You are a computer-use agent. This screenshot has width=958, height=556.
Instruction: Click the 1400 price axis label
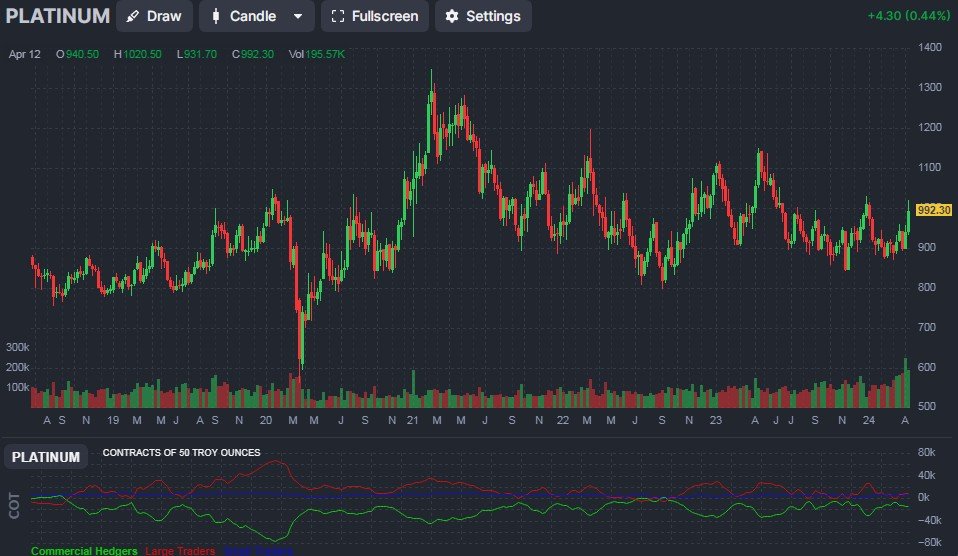(930, 48)
